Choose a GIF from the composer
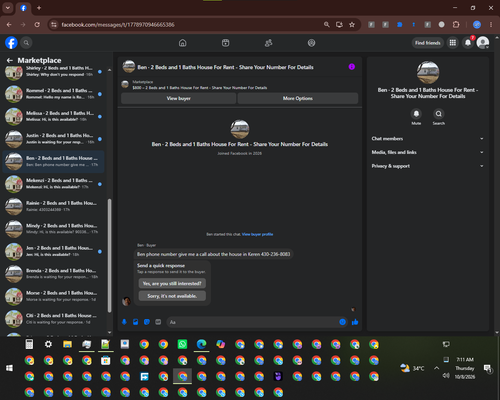This screenshot has width=500, height=400. point(158,322)
